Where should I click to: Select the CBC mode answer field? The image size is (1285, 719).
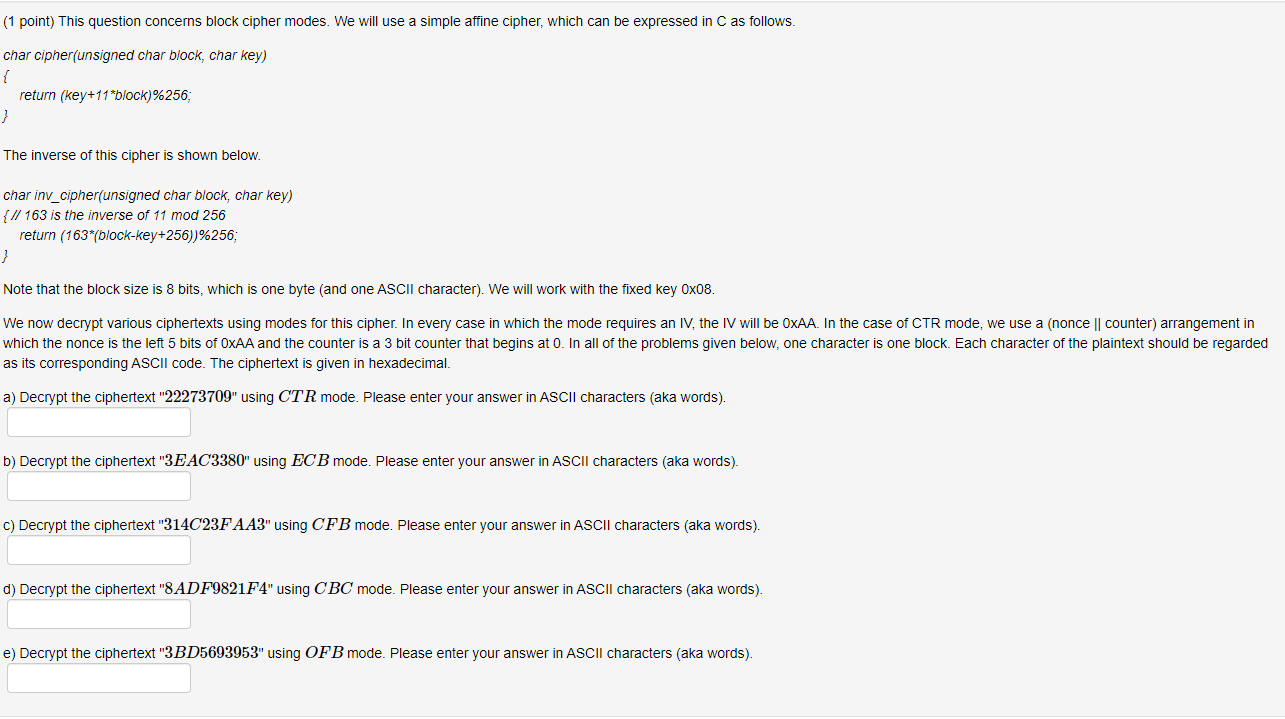[x=98, y=613]
